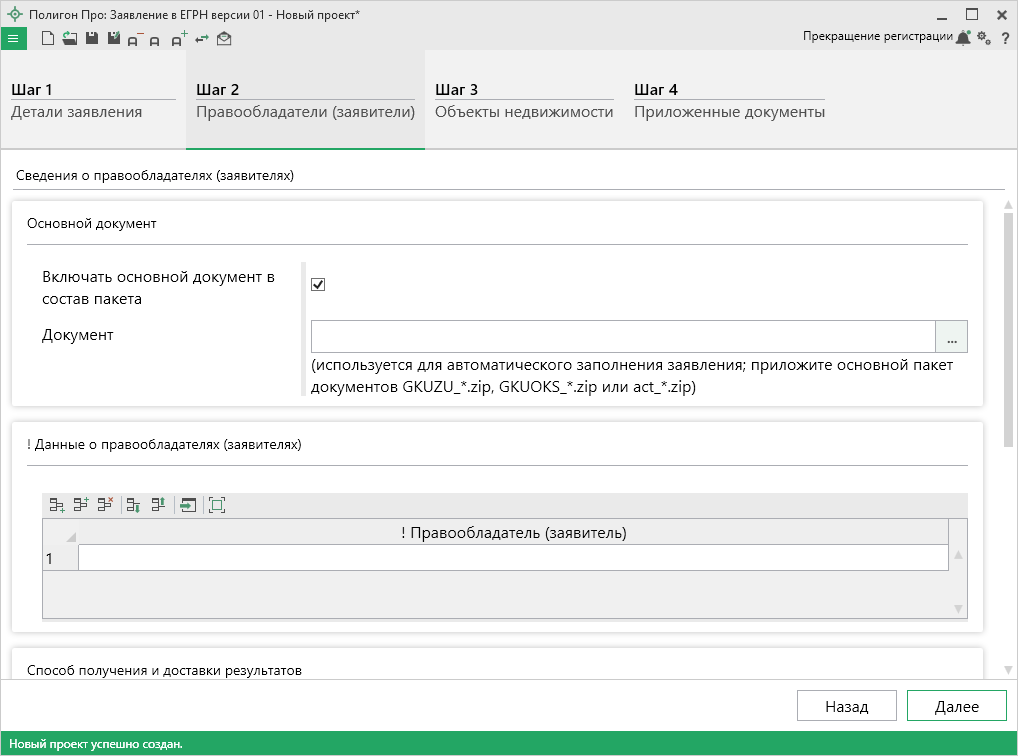Click the Документ file path field
The height and width of the screenshot is (756, 1018).
(x=622, y=337)
